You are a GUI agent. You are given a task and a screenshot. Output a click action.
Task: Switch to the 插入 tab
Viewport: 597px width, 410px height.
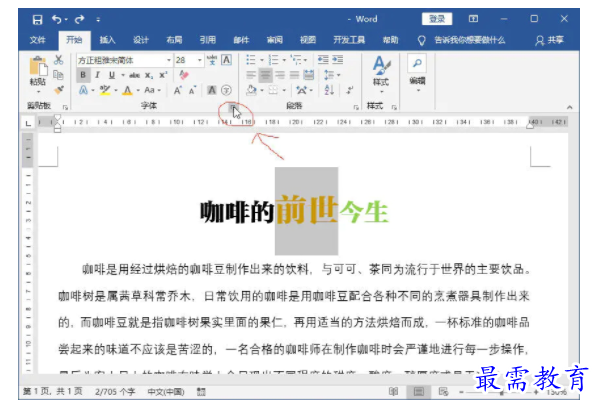[x=107, y=40]
